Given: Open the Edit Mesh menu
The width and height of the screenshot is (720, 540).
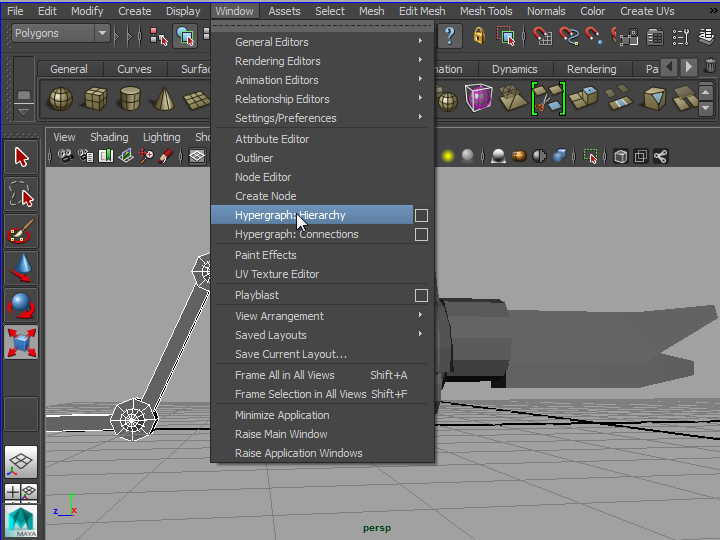Looking at the screenshot, I should [x=422, y=11].
